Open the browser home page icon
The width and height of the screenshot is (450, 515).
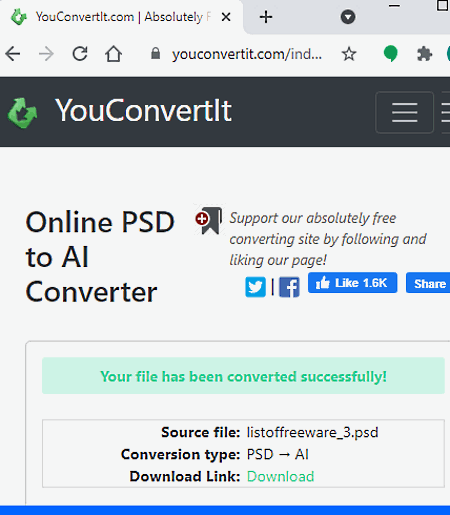click(113, 54)
